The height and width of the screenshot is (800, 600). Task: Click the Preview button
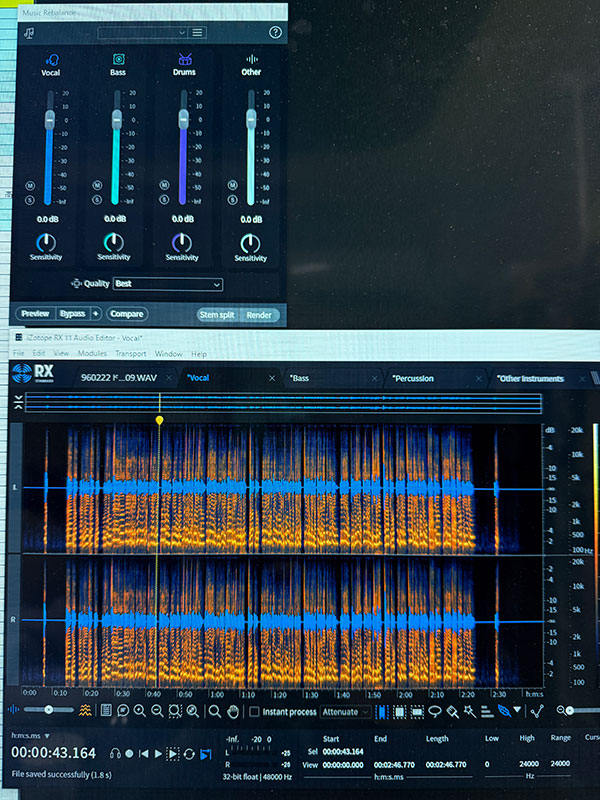(35, 314)
